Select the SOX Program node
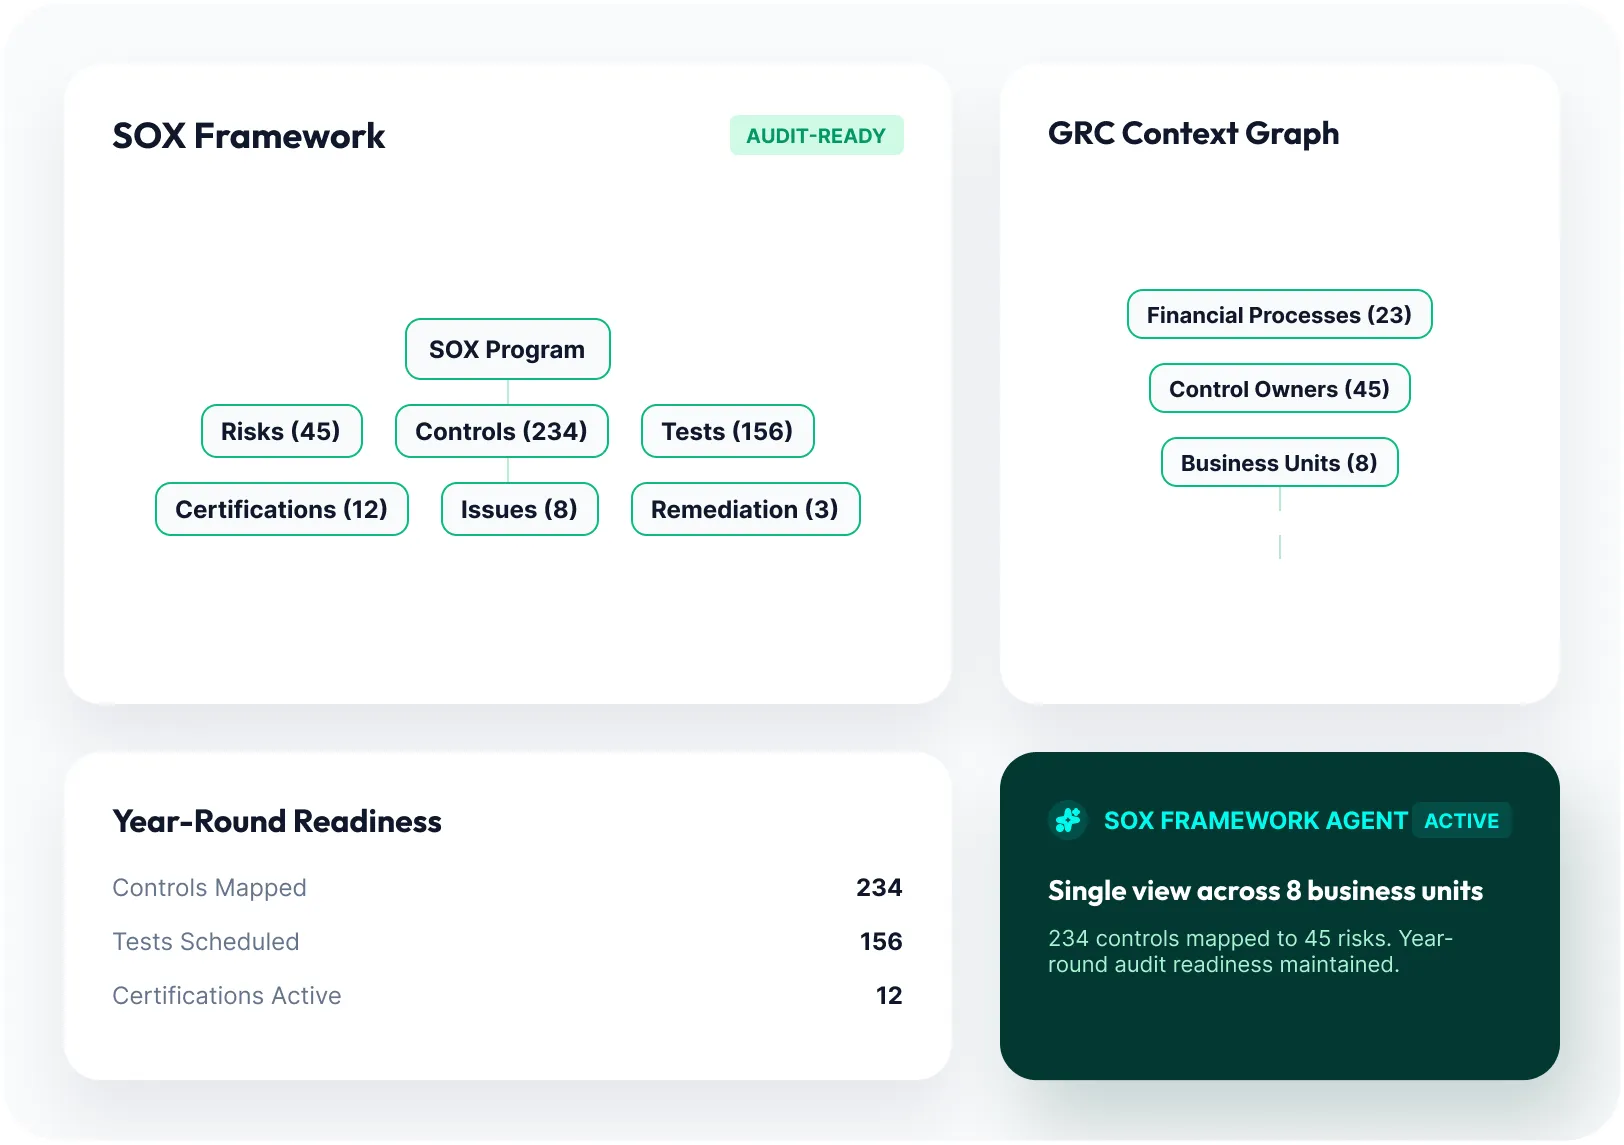Image resolution: width=1624 pixels, height=1145 pixels. [508, 349]
